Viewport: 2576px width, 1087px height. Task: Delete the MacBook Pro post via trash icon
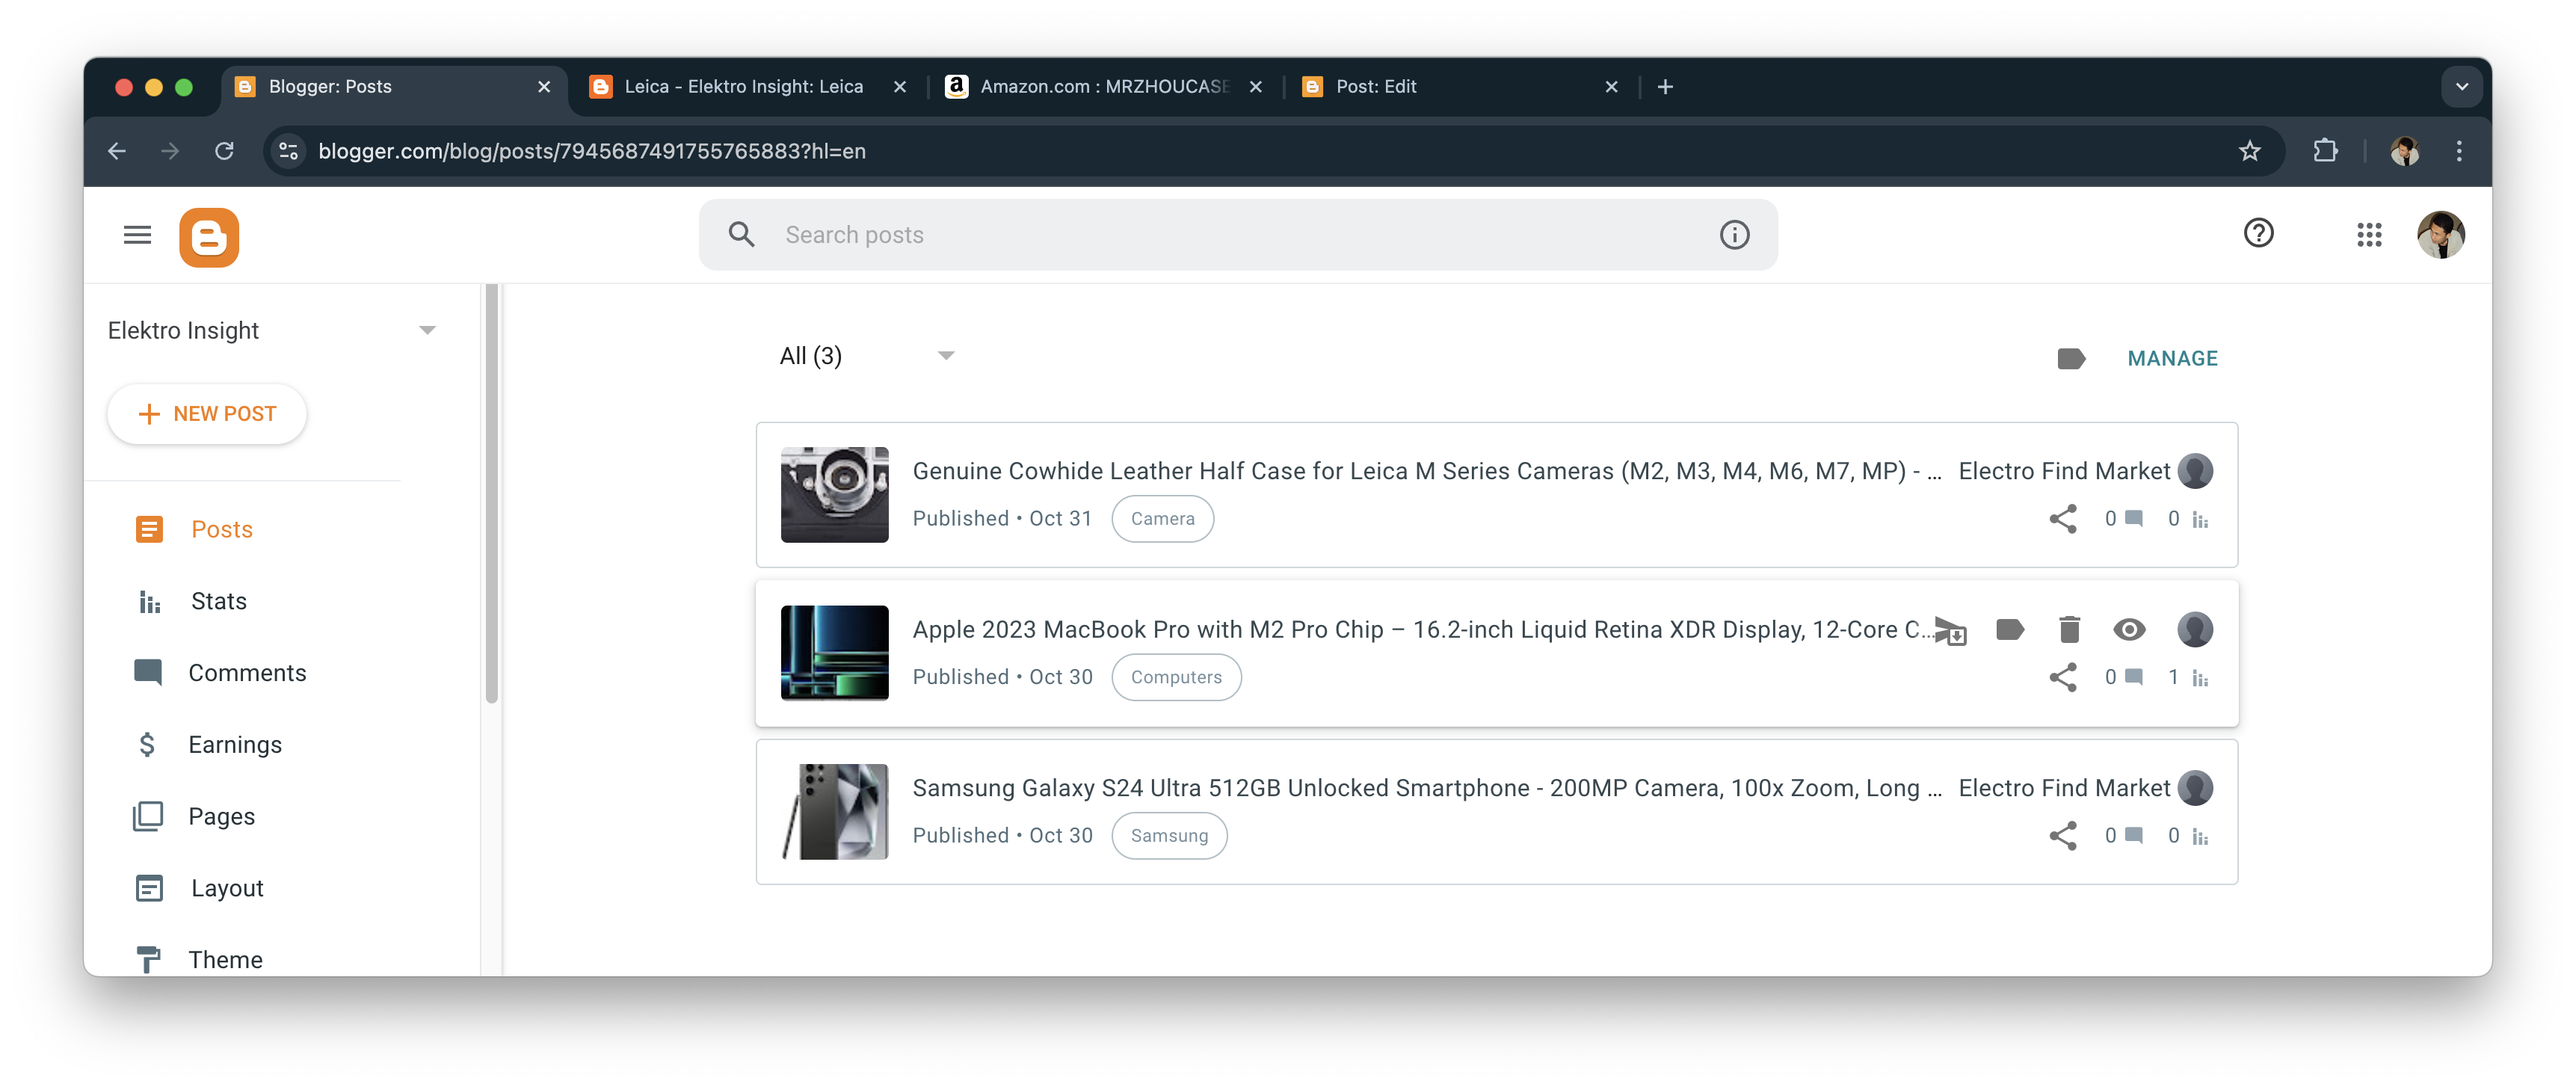[x=2069, y=629]
